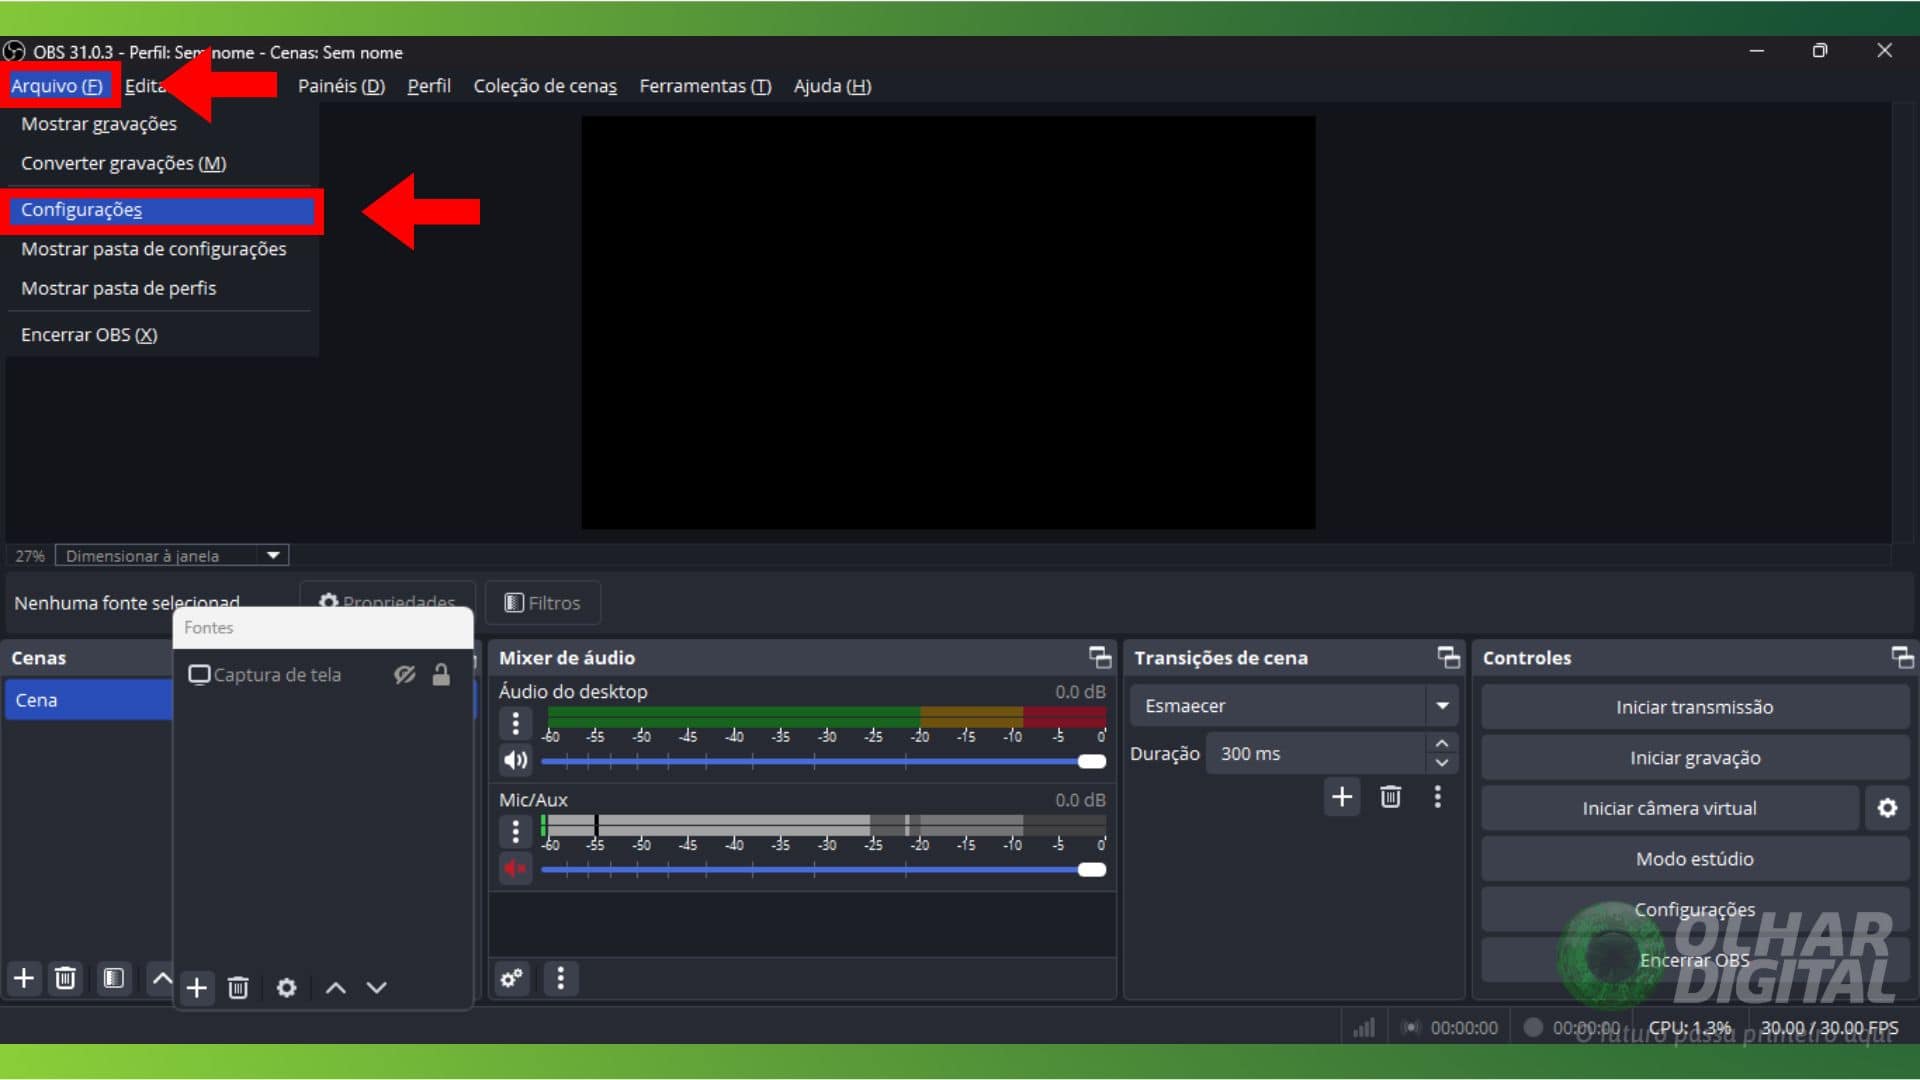Viewport: 1920px width, 1080px height.
Task: Expand the Dimensionar à janela dropdown
Action: (273, 555)
